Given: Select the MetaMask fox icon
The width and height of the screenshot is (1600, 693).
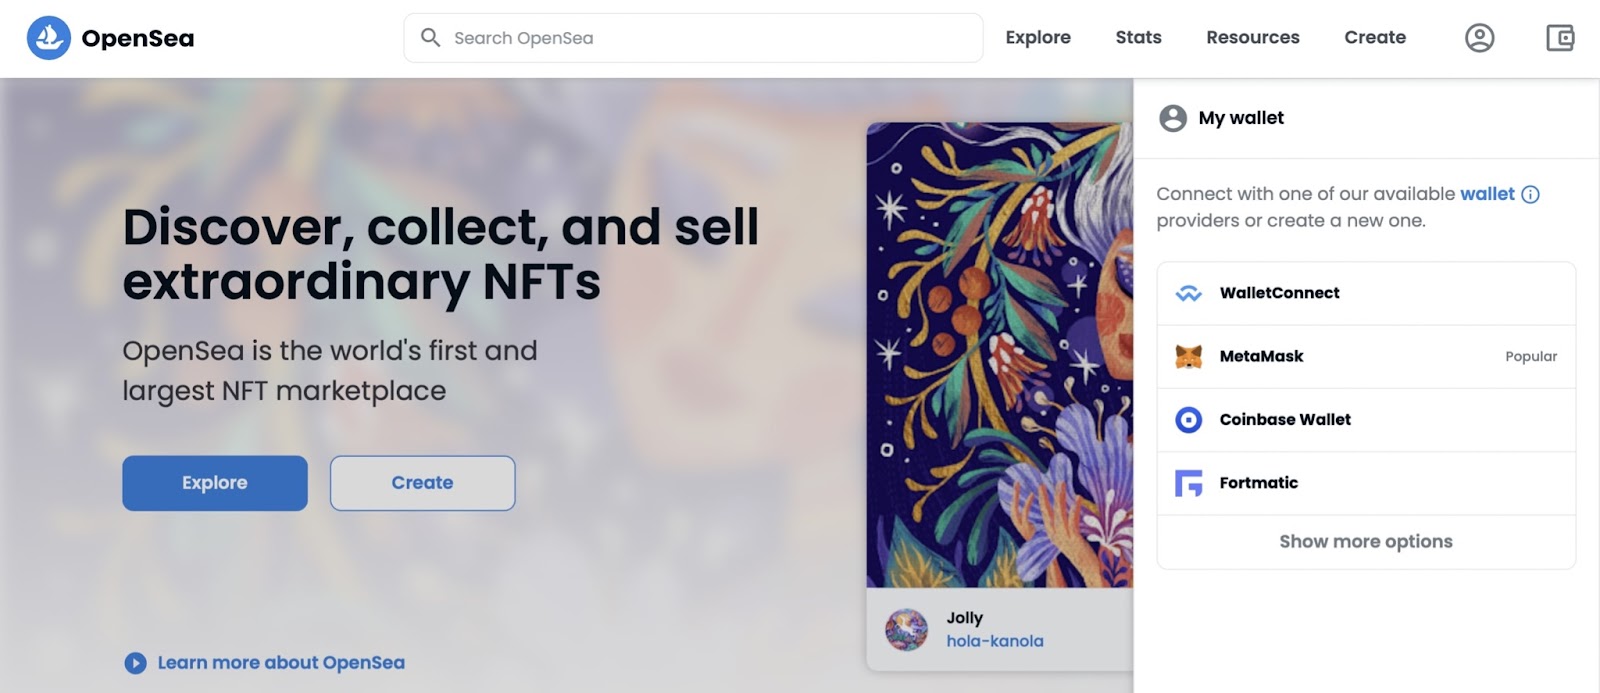Looking at the screenshot, I should click(1189, 356).
